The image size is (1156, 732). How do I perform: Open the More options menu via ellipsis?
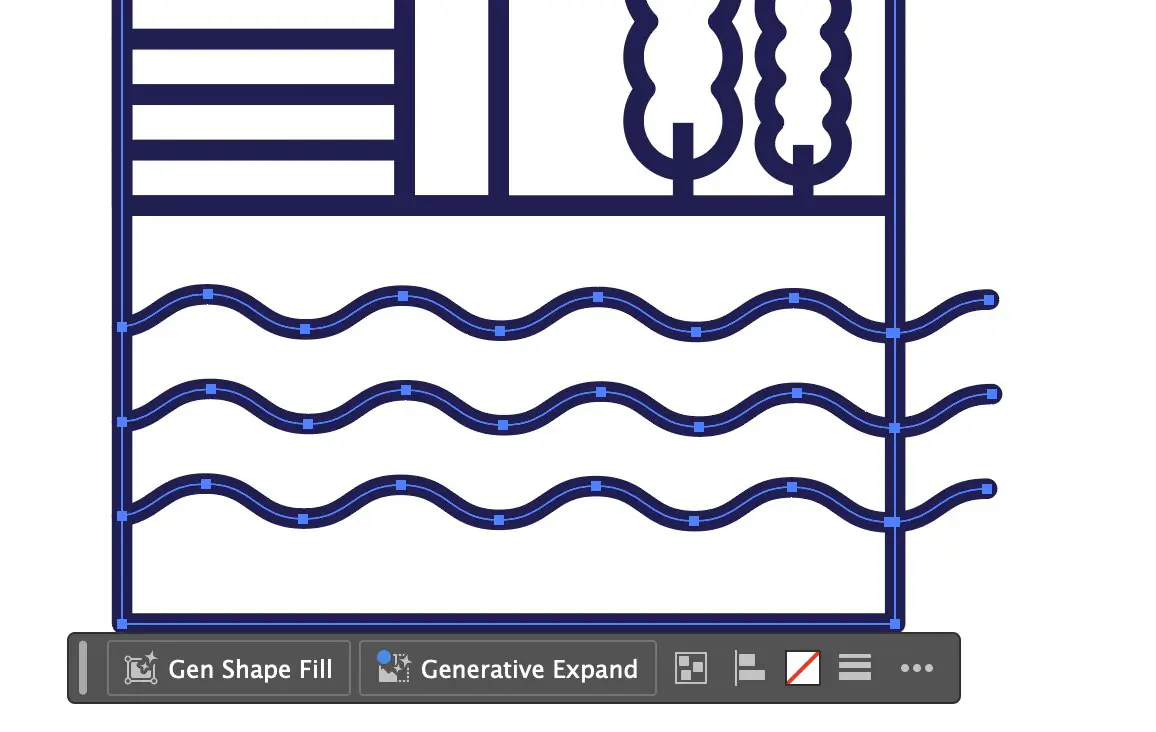point(917,668)
